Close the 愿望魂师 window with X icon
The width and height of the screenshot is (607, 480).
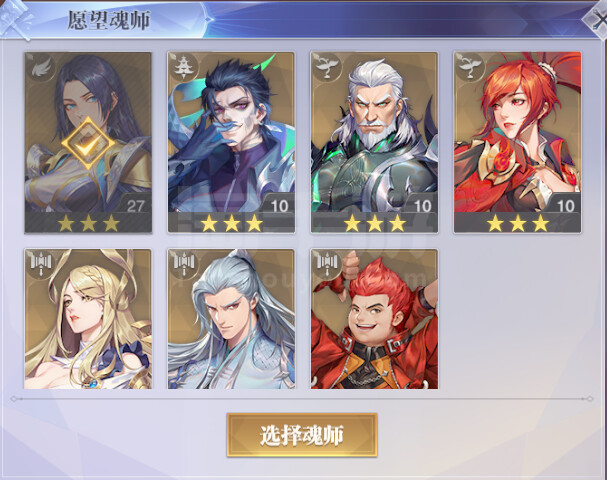(x=597, y=20)
